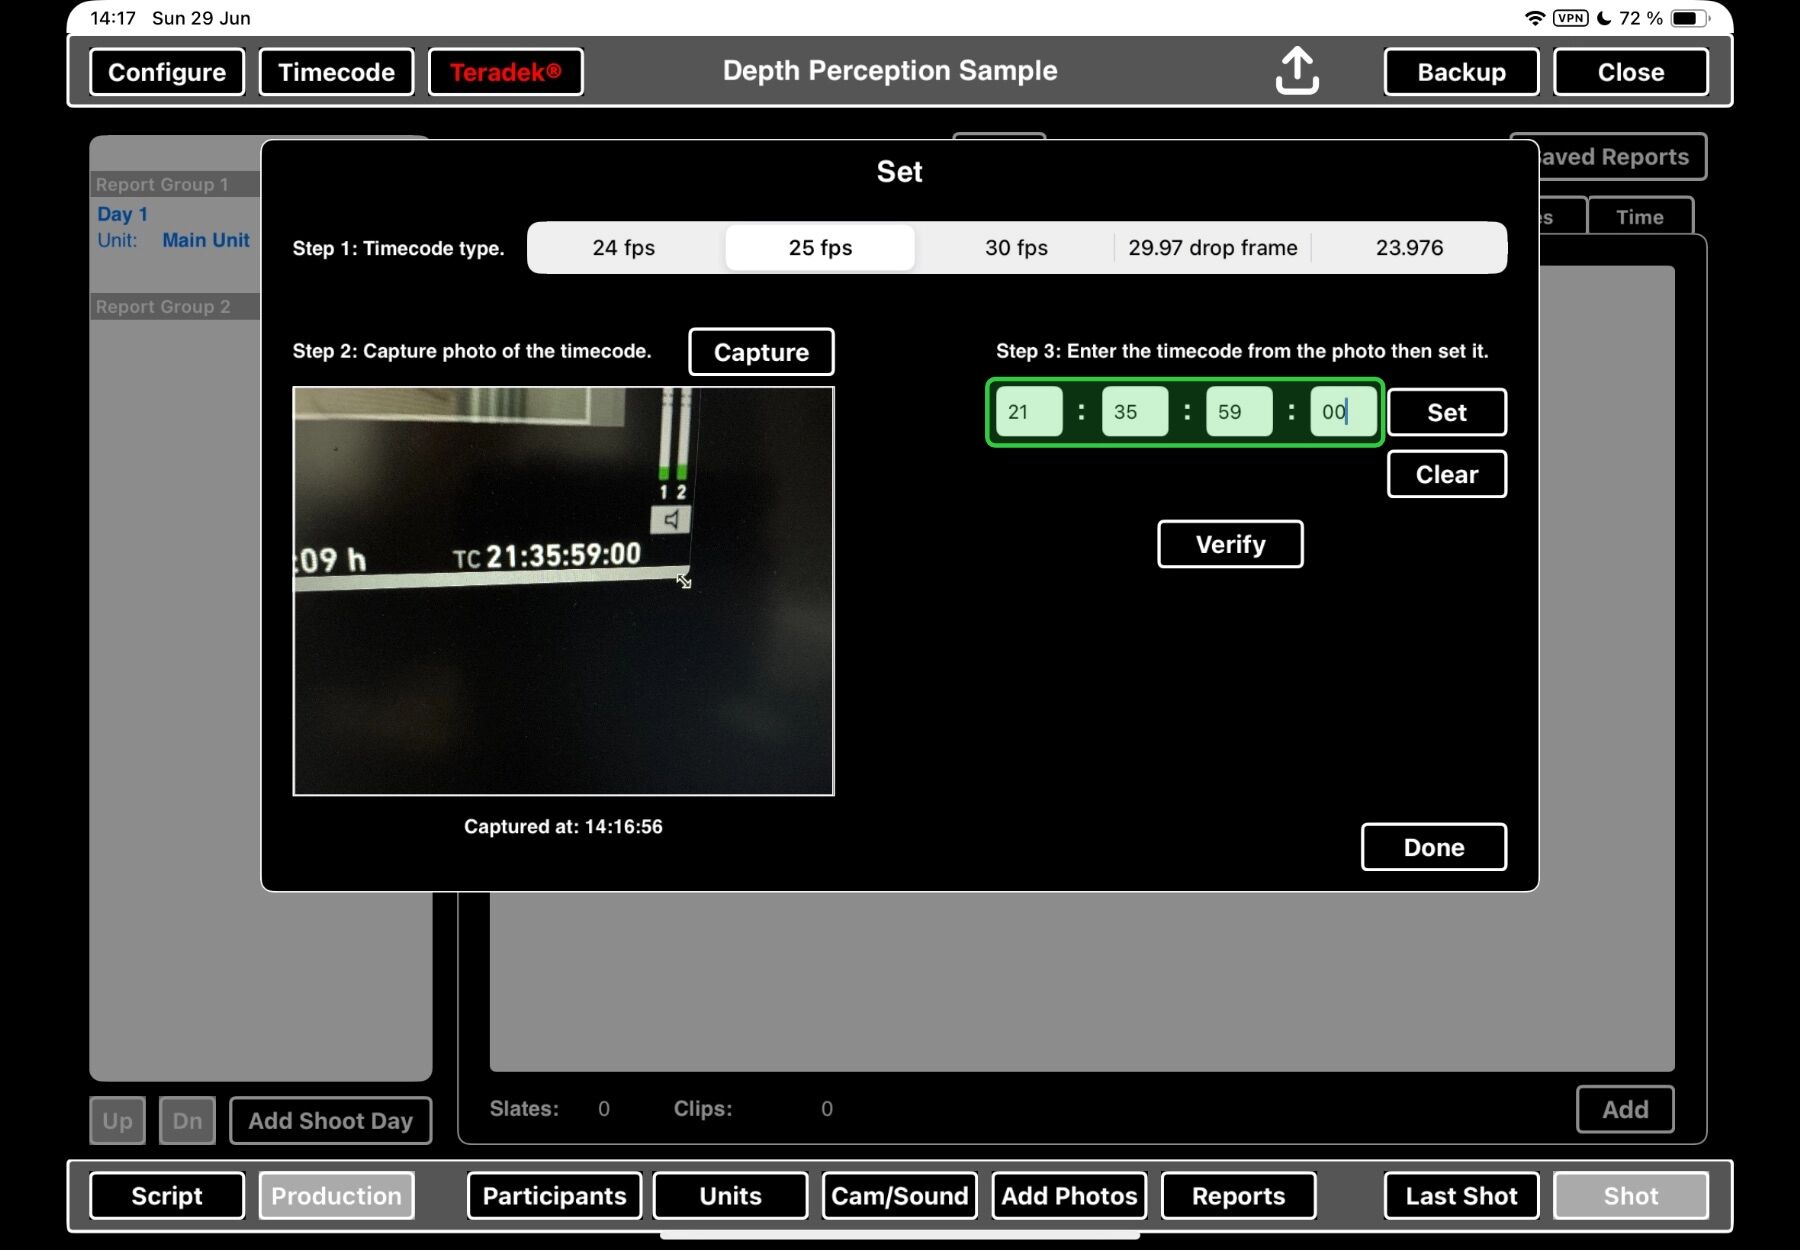Screen dimensions: 1800x1250
Task: Select the 23.976 timecode type
Action: coord(1409,248)
